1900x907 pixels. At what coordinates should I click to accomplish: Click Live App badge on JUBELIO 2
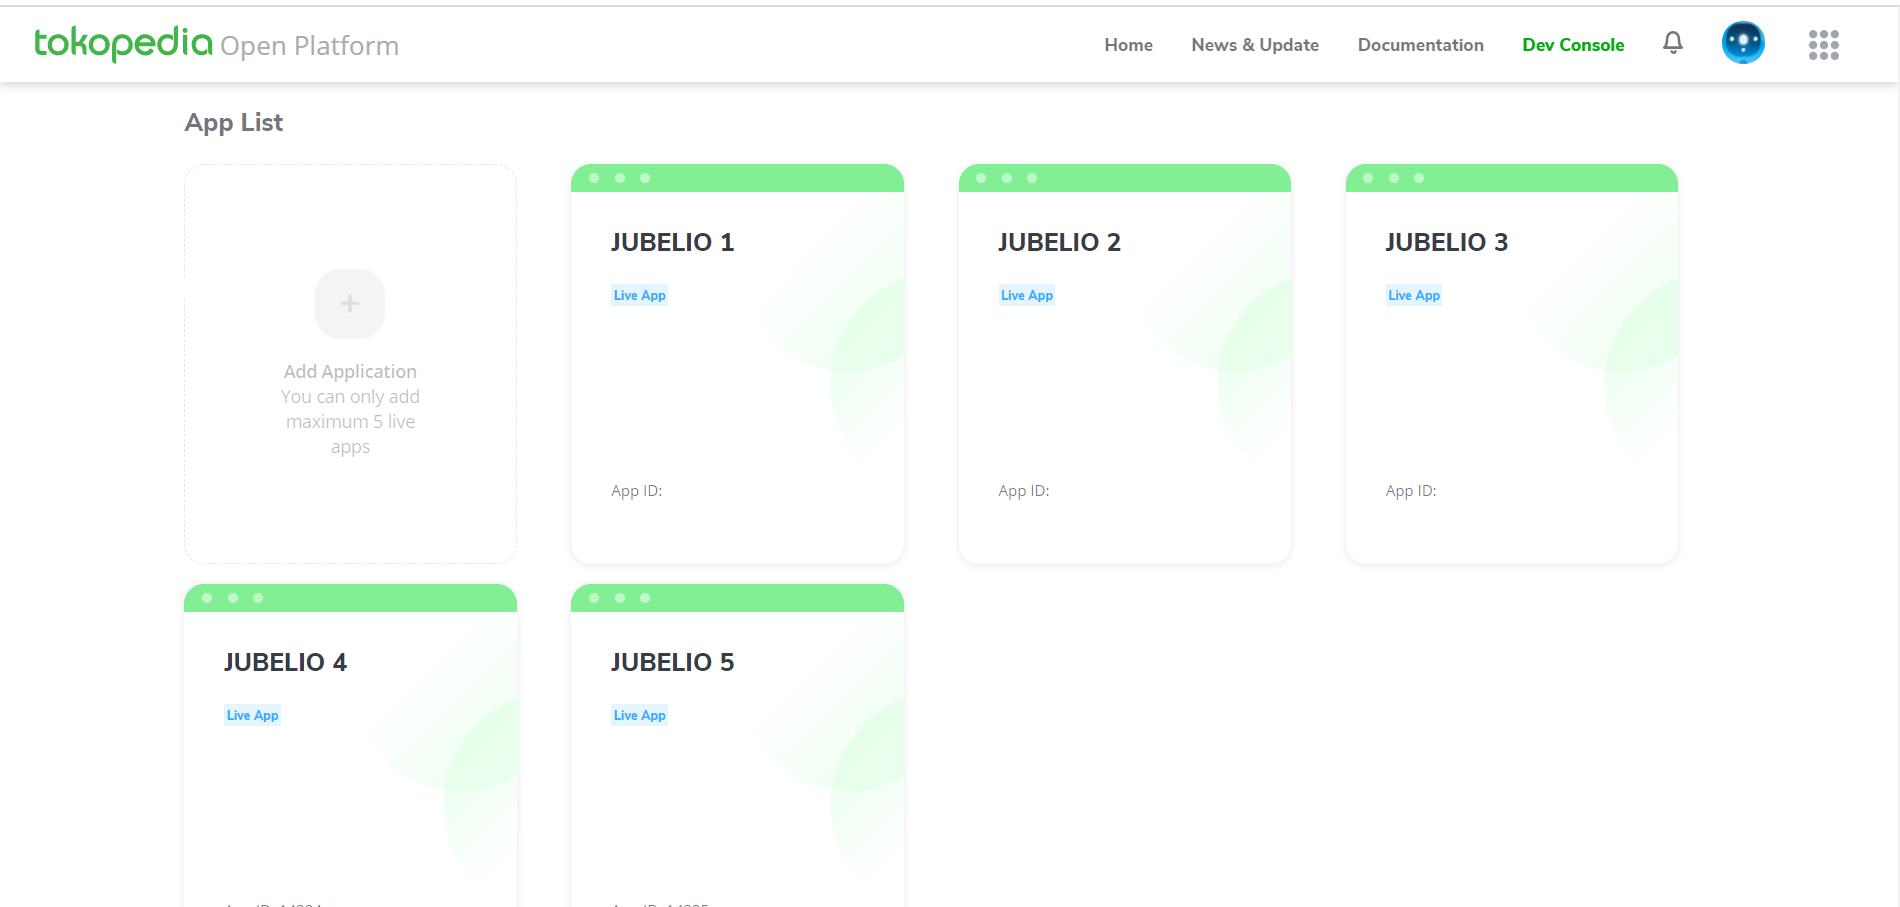[x=1026, y=295]
